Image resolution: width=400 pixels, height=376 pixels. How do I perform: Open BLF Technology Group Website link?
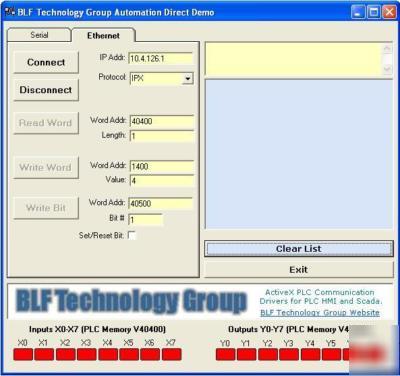pyautogui.click(x=320, y=313)
